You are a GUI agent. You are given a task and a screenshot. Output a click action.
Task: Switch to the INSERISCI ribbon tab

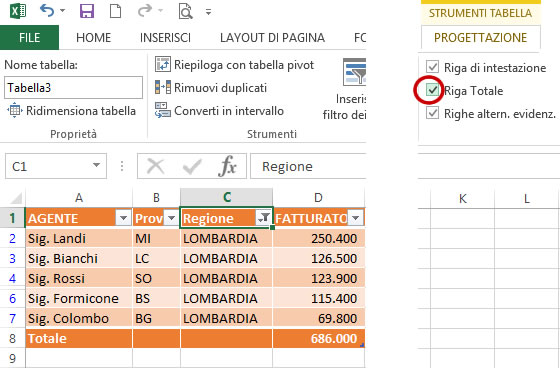[x=165, y=38]
